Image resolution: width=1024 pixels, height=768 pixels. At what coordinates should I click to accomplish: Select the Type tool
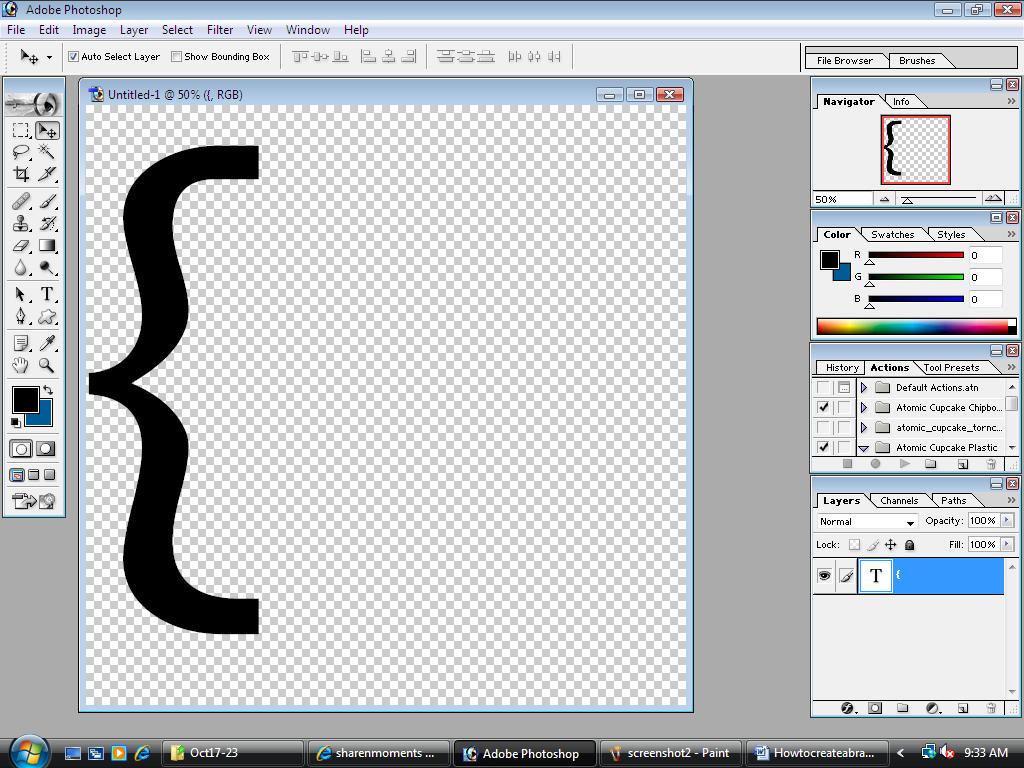click(x=47, y=295)
